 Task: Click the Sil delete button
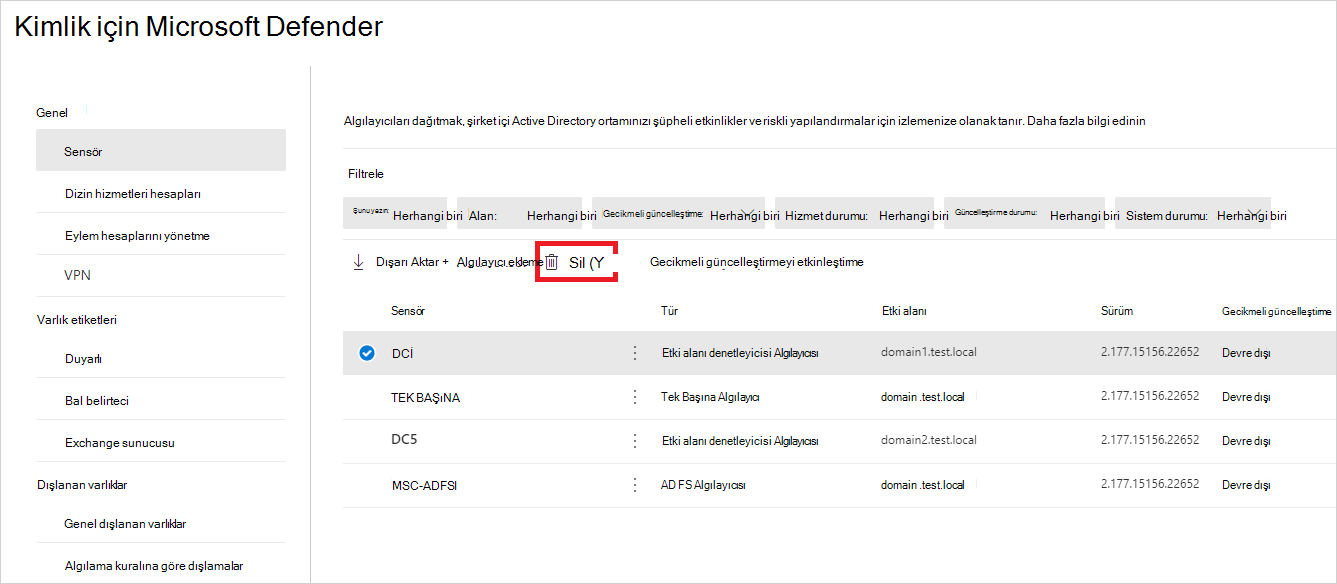(576, 262)
